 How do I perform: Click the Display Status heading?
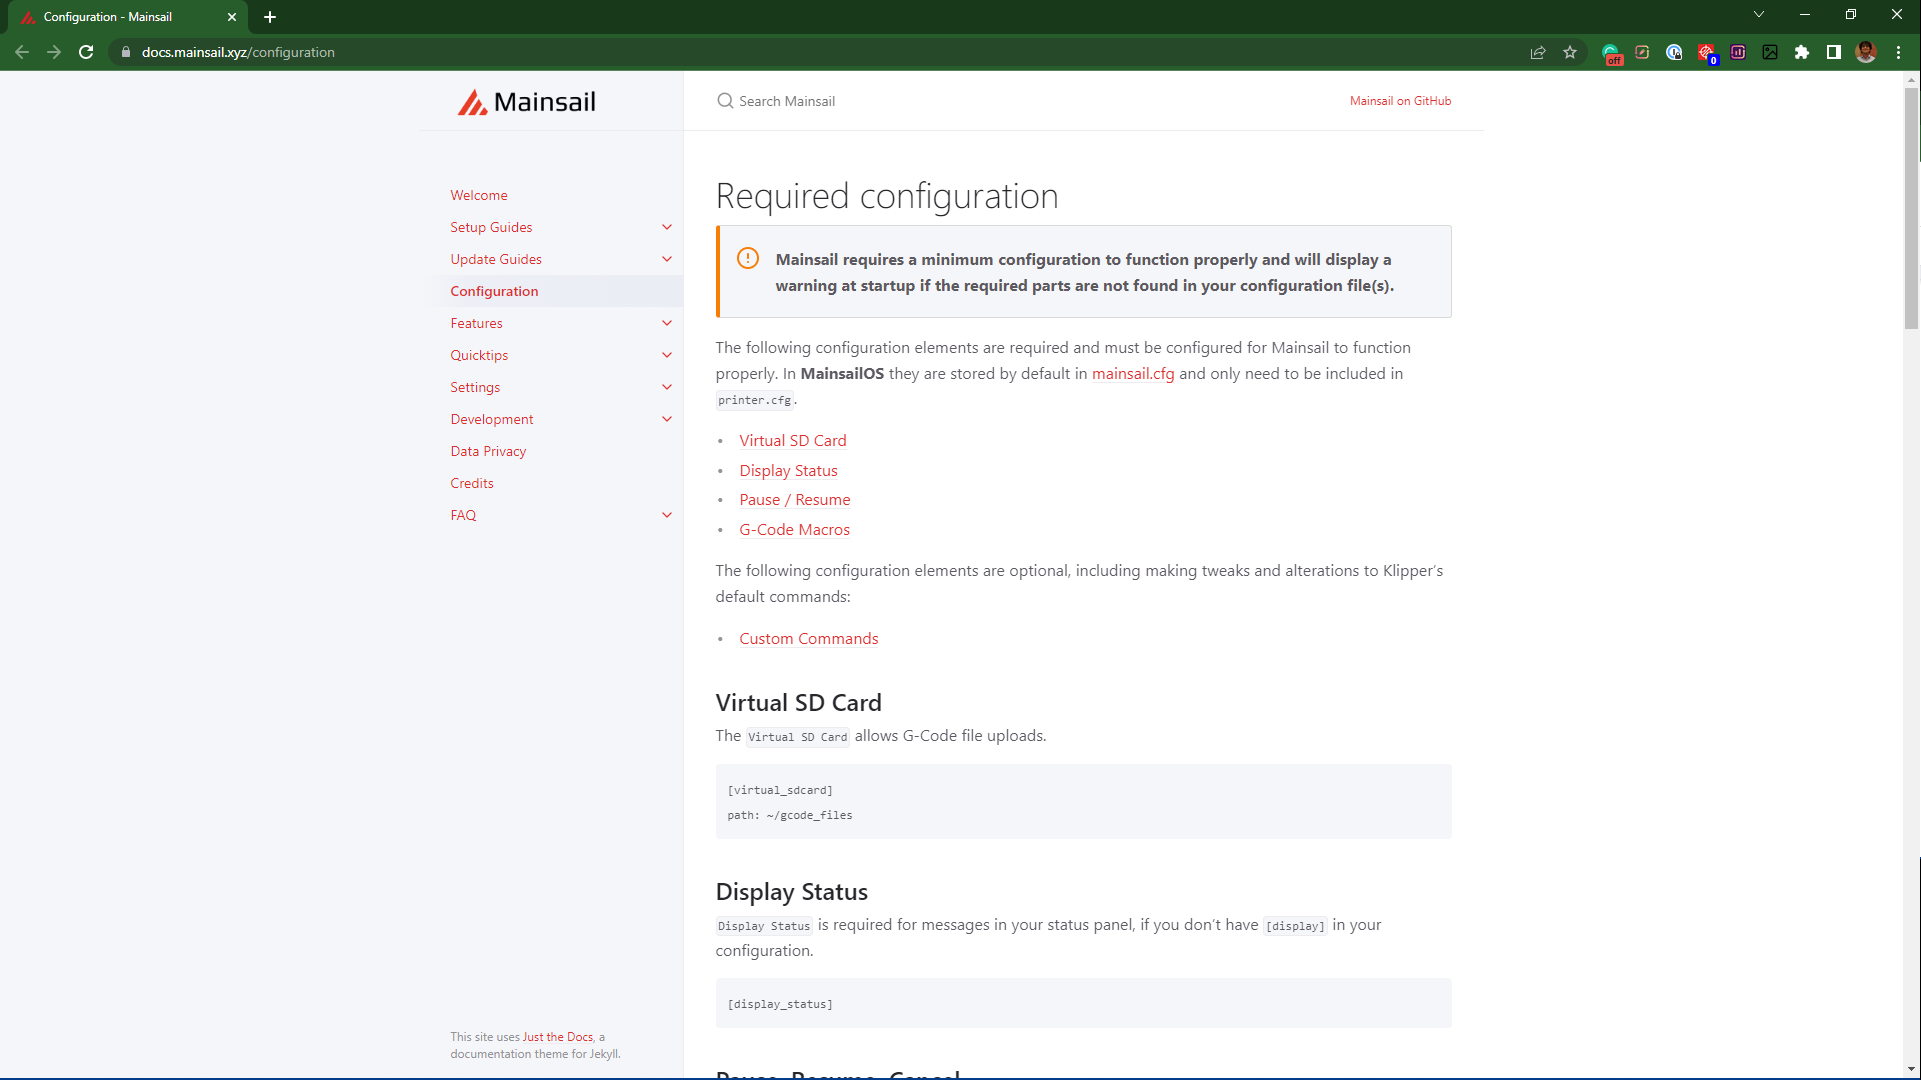pos(792,891)
